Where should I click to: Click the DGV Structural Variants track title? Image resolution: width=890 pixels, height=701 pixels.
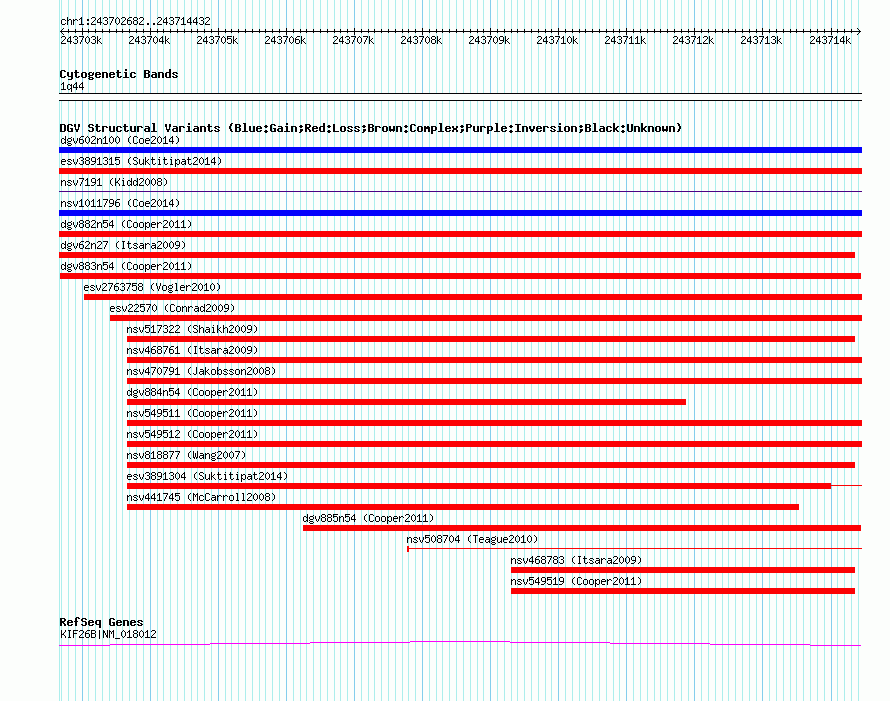(x=371, y=128)
